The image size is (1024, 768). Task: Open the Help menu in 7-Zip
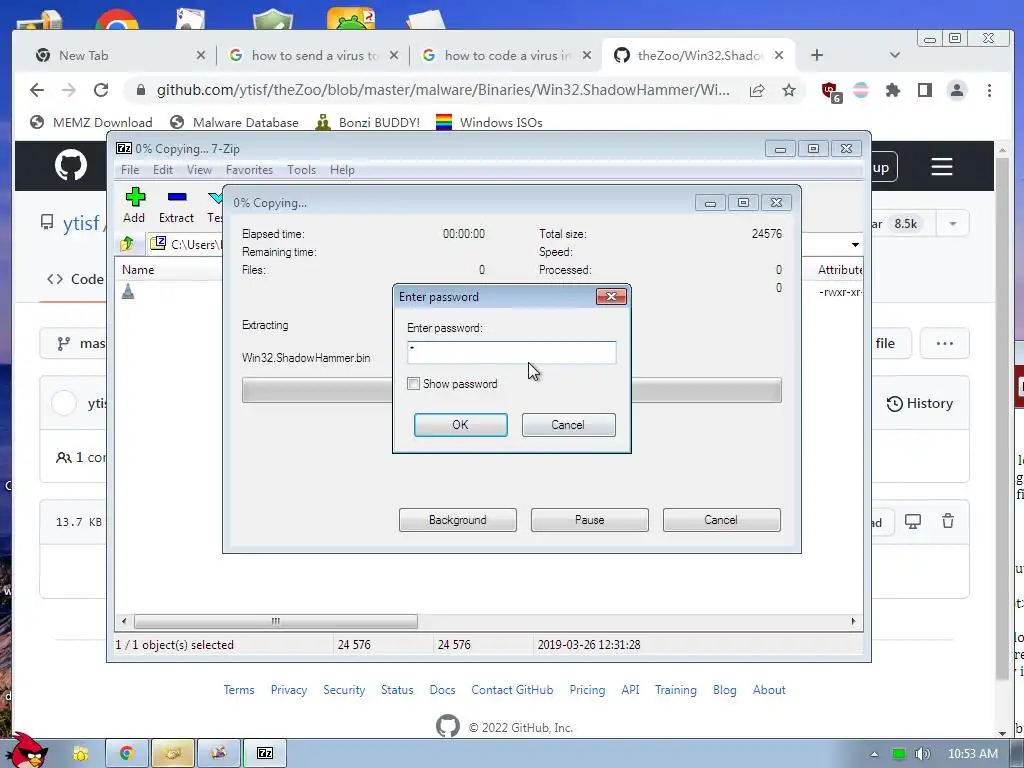point(342,170)
